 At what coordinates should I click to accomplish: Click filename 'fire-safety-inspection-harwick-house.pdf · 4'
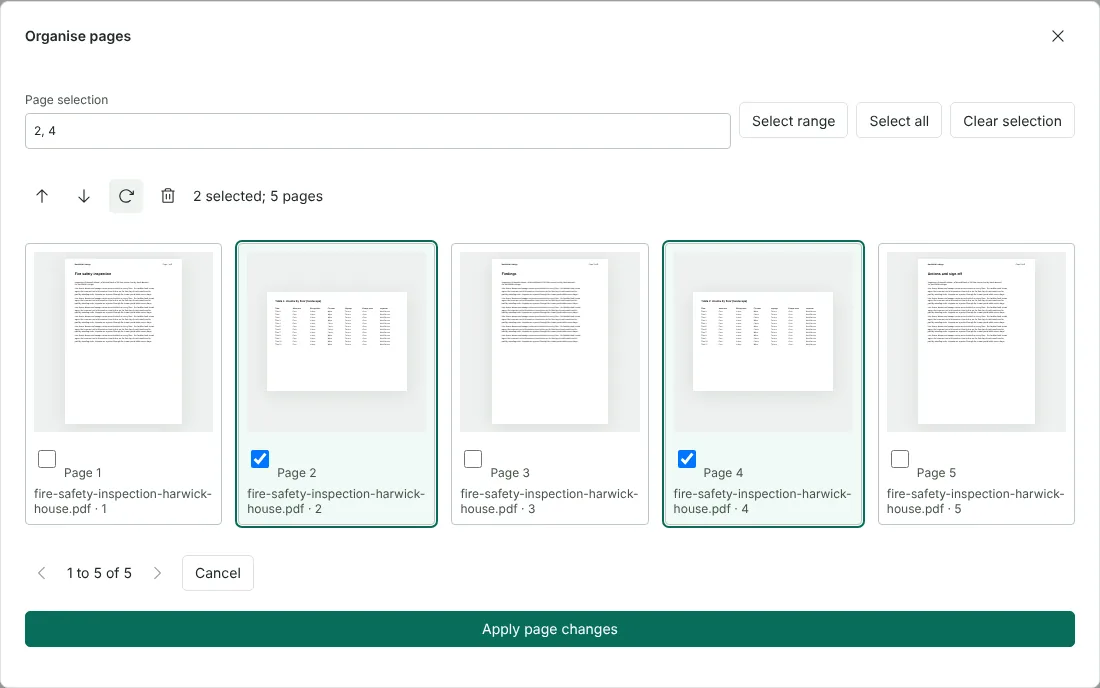(x=763, y=501)
